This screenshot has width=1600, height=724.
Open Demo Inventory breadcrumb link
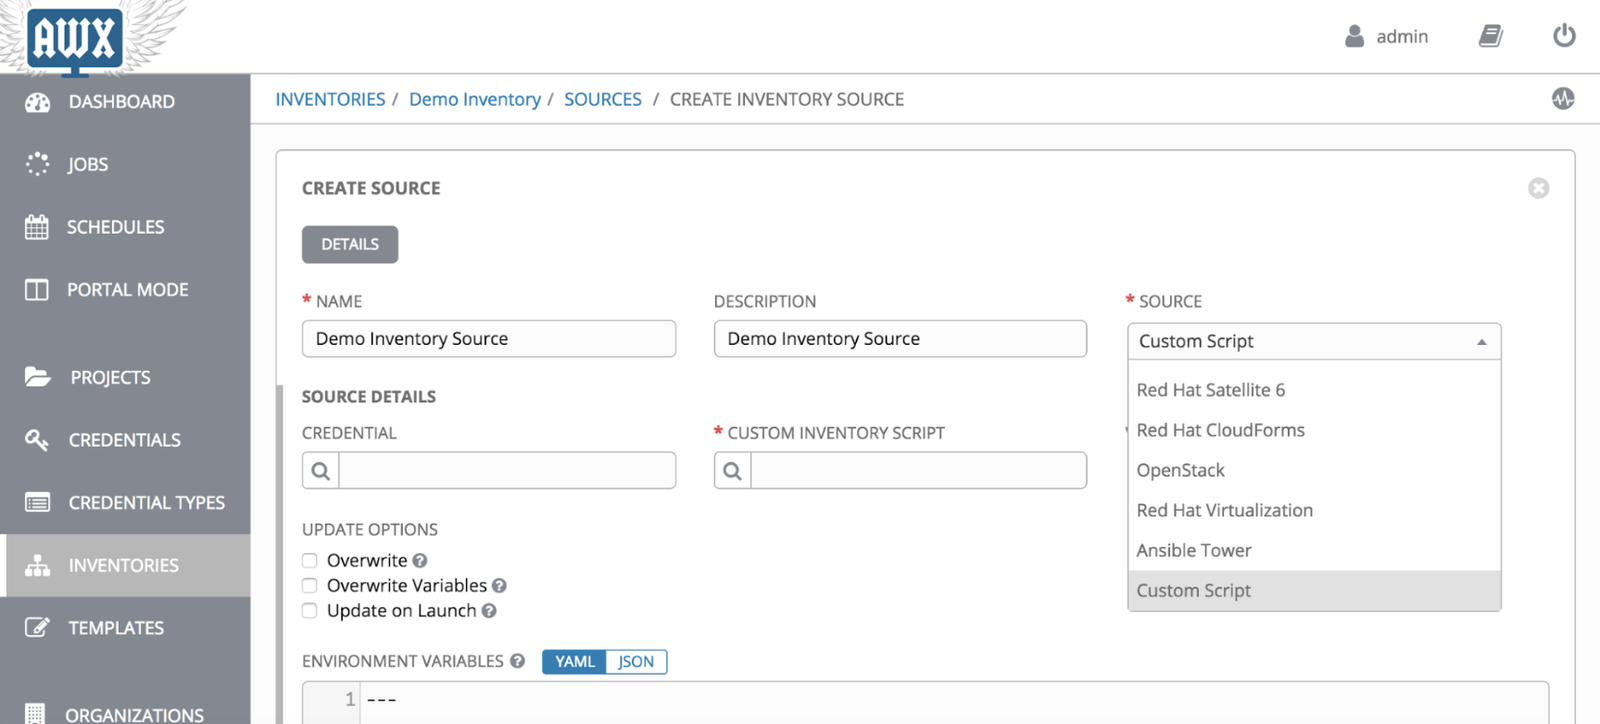[x=475, y=99]
